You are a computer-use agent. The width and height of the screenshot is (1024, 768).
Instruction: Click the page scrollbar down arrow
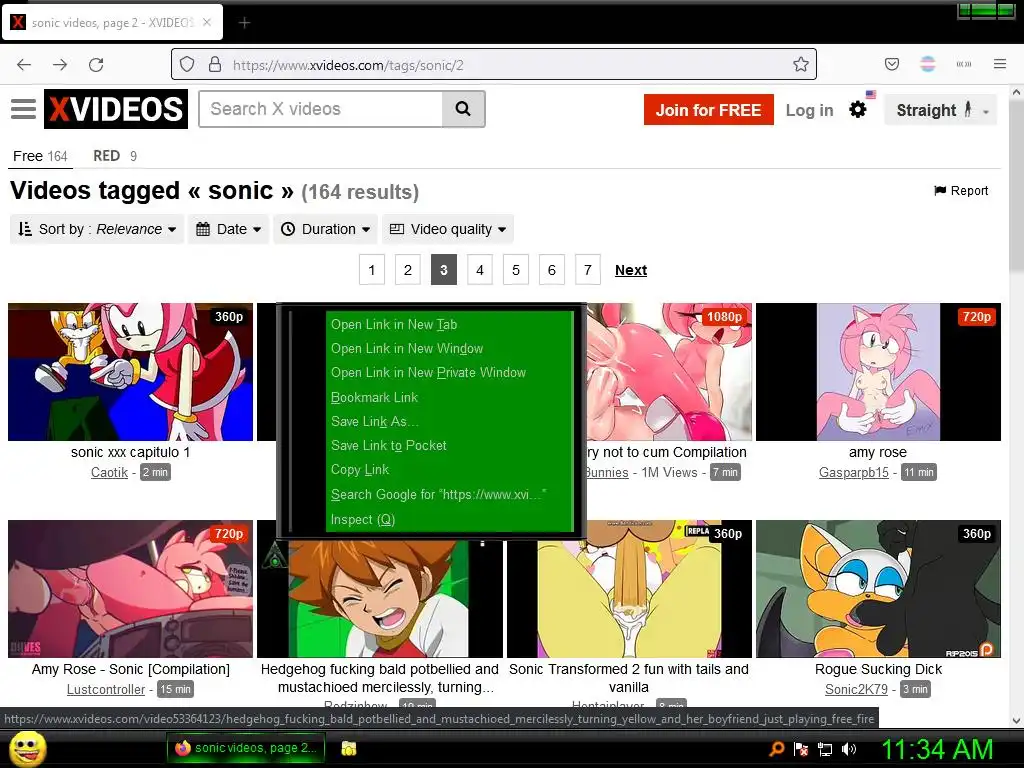(x=1016, y=722)
